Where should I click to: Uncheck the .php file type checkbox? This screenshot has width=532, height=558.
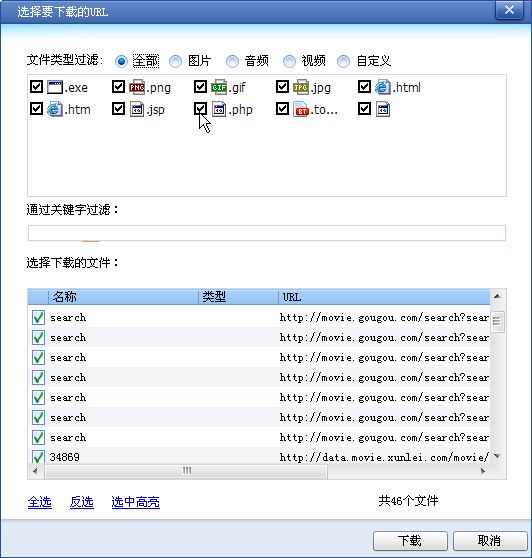(200, 109)
